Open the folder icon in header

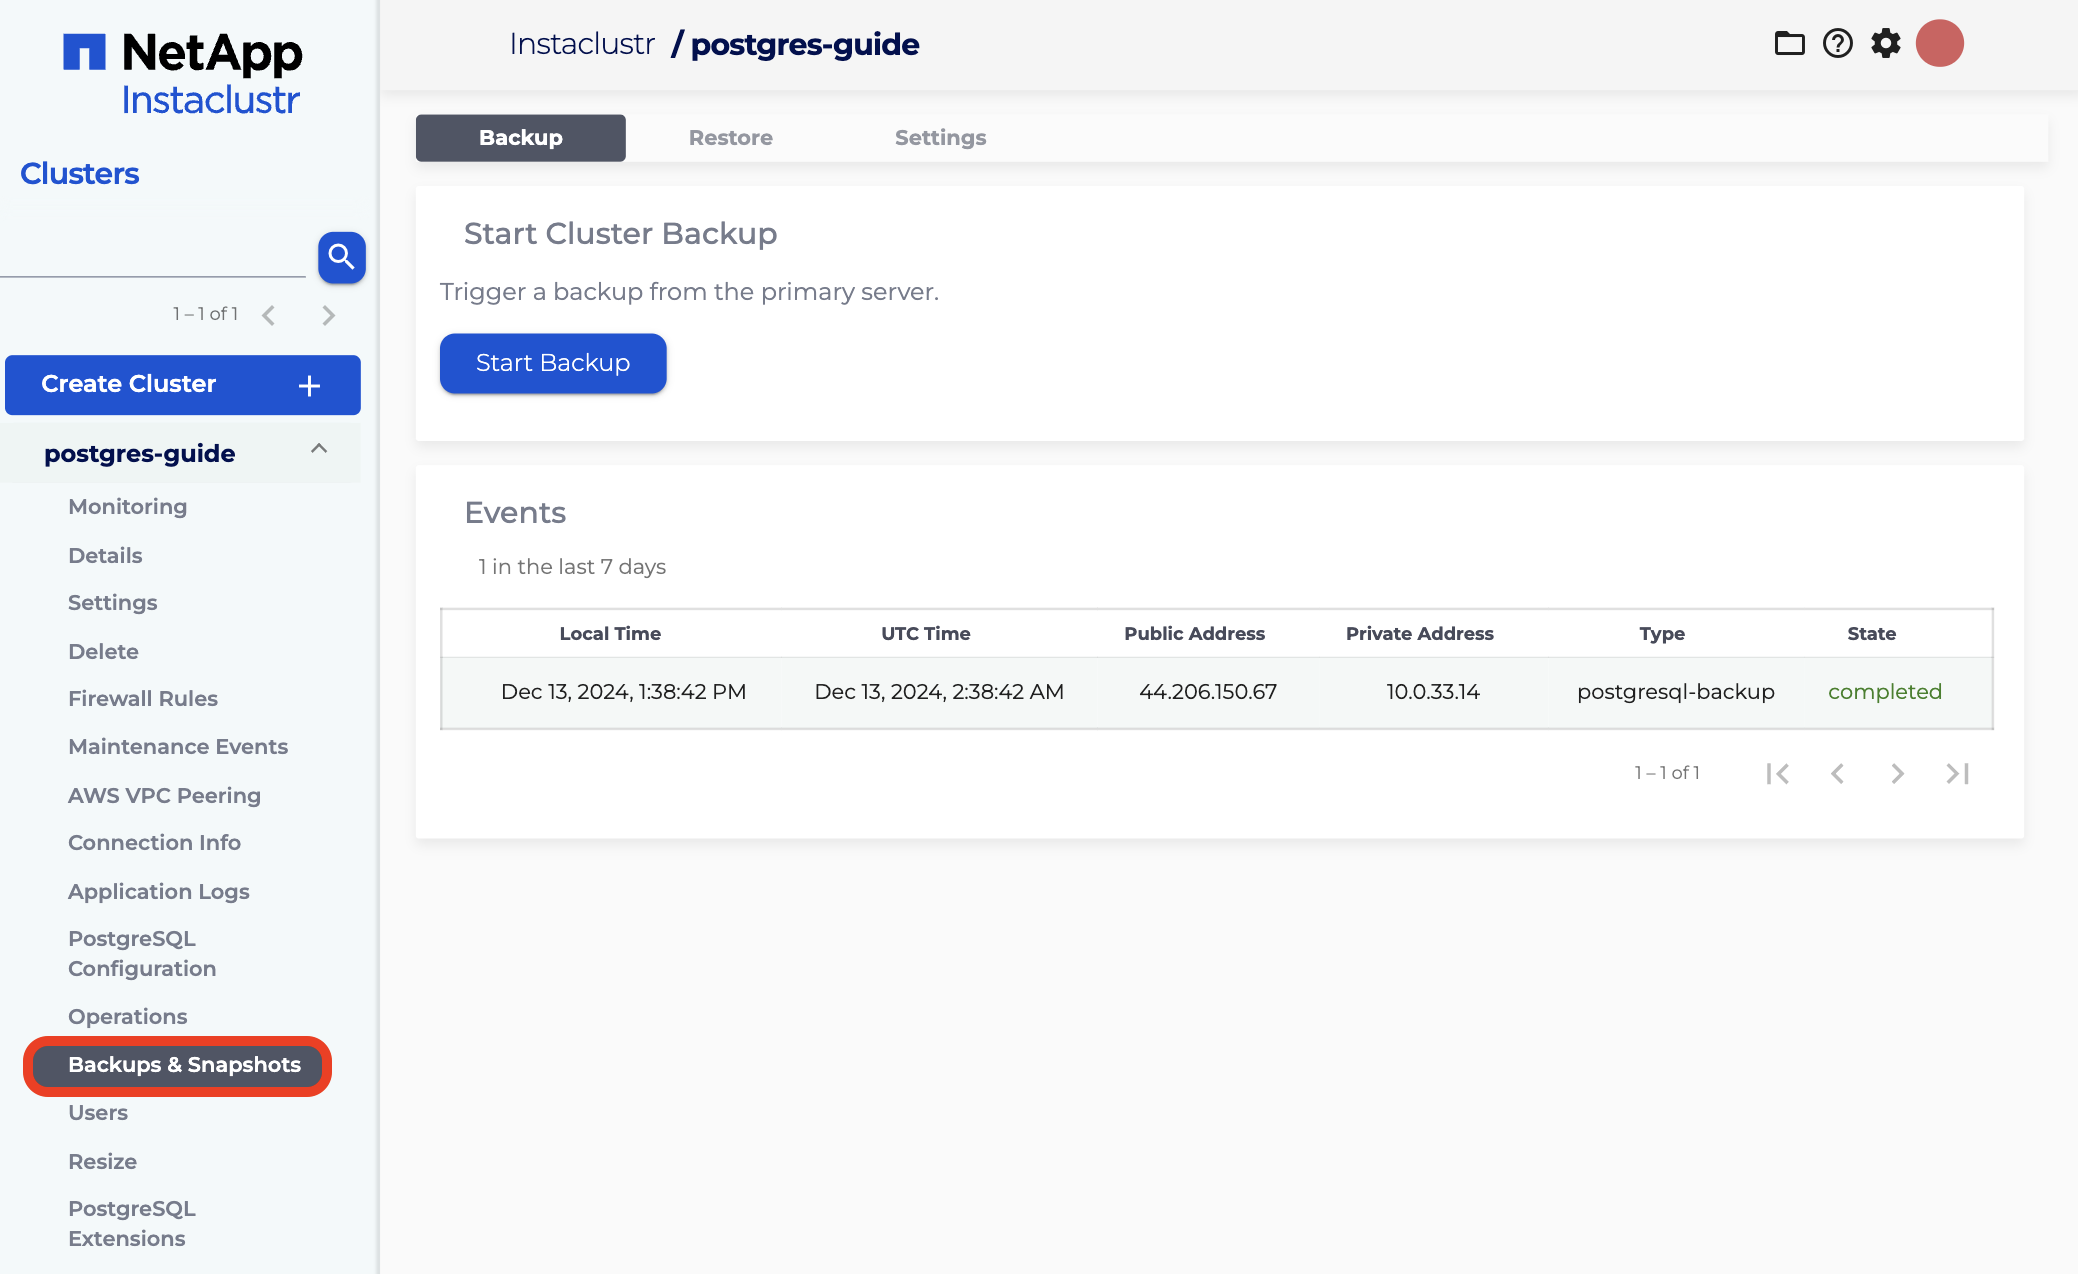(1789, 44)
